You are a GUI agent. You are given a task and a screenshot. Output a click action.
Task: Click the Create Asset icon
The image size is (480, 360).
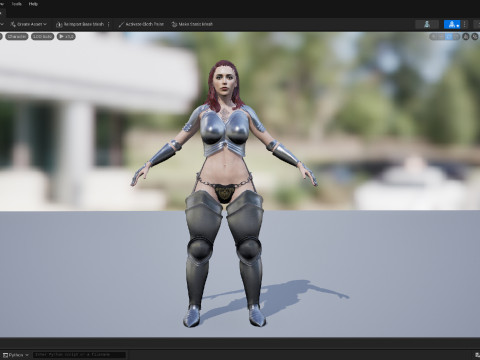[13, 24]
